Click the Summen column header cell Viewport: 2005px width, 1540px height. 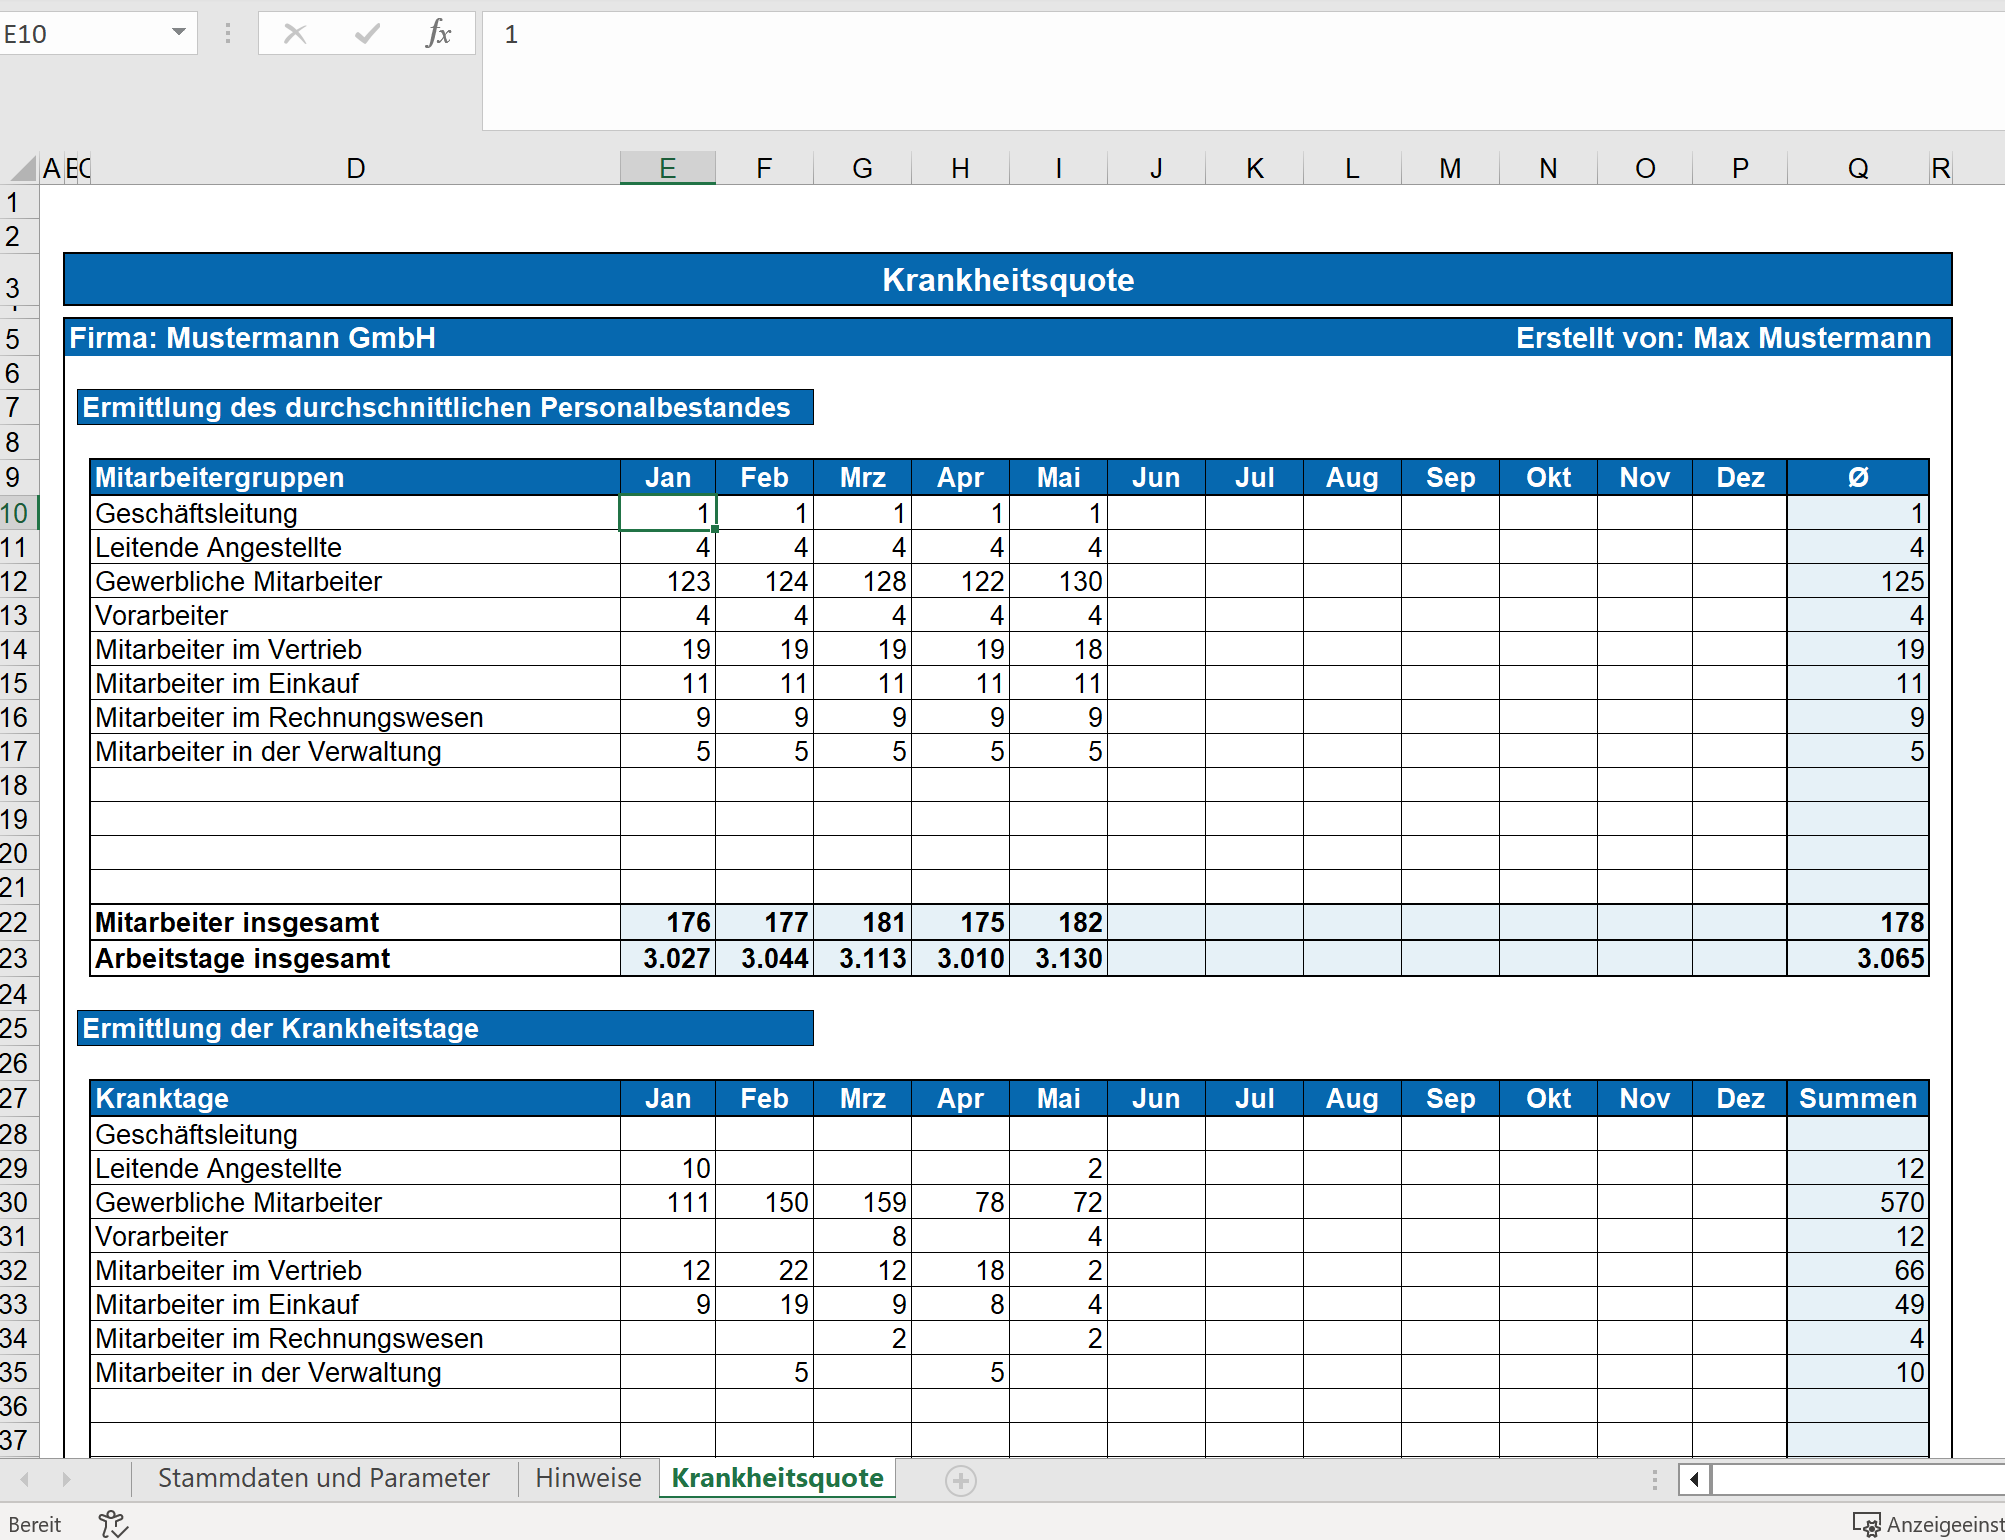pos(1858,1098)
